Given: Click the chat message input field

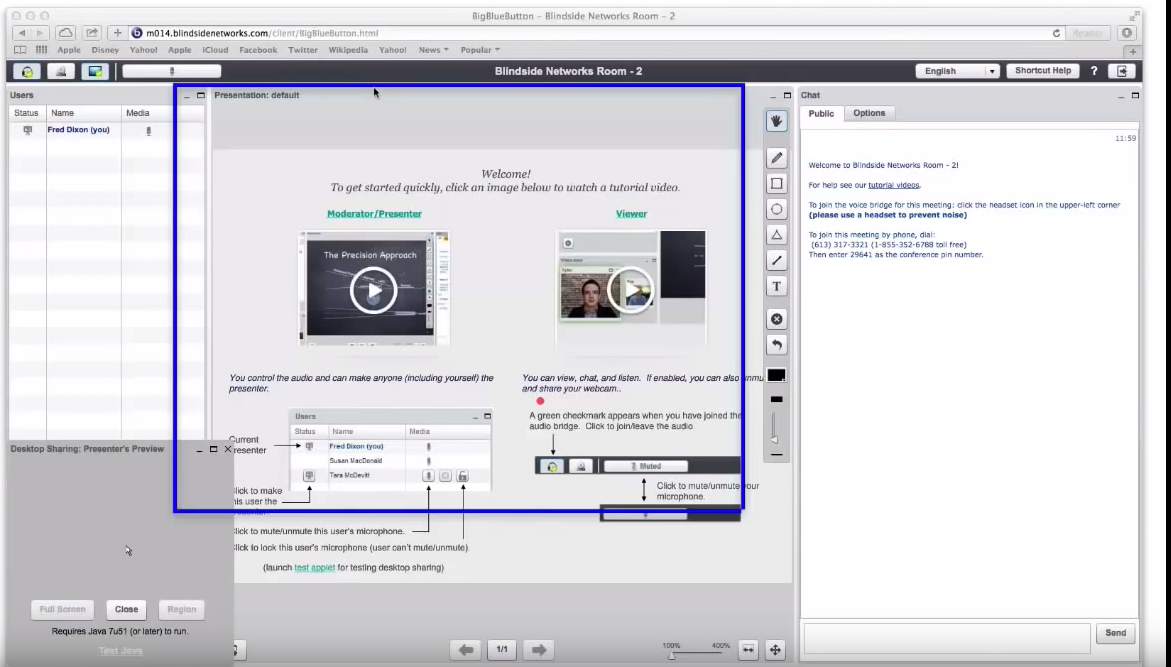Looking at the screenshot, I should click(x=947, y=638).
